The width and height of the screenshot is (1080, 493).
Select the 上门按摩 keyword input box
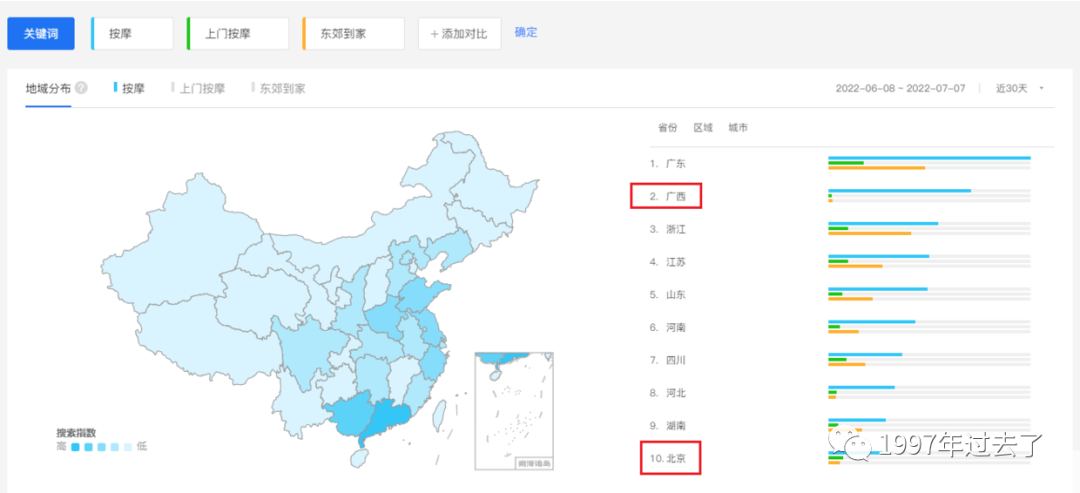tap(238, 34)
